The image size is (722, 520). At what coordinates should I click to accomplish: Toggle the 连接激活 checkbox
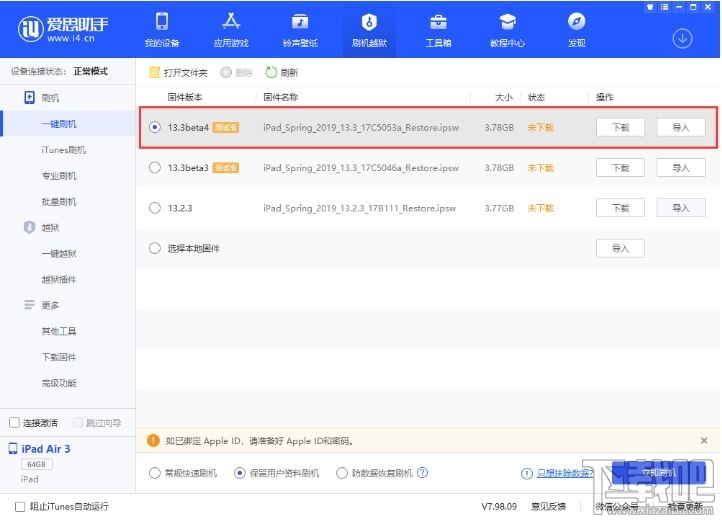pos(14,422)
